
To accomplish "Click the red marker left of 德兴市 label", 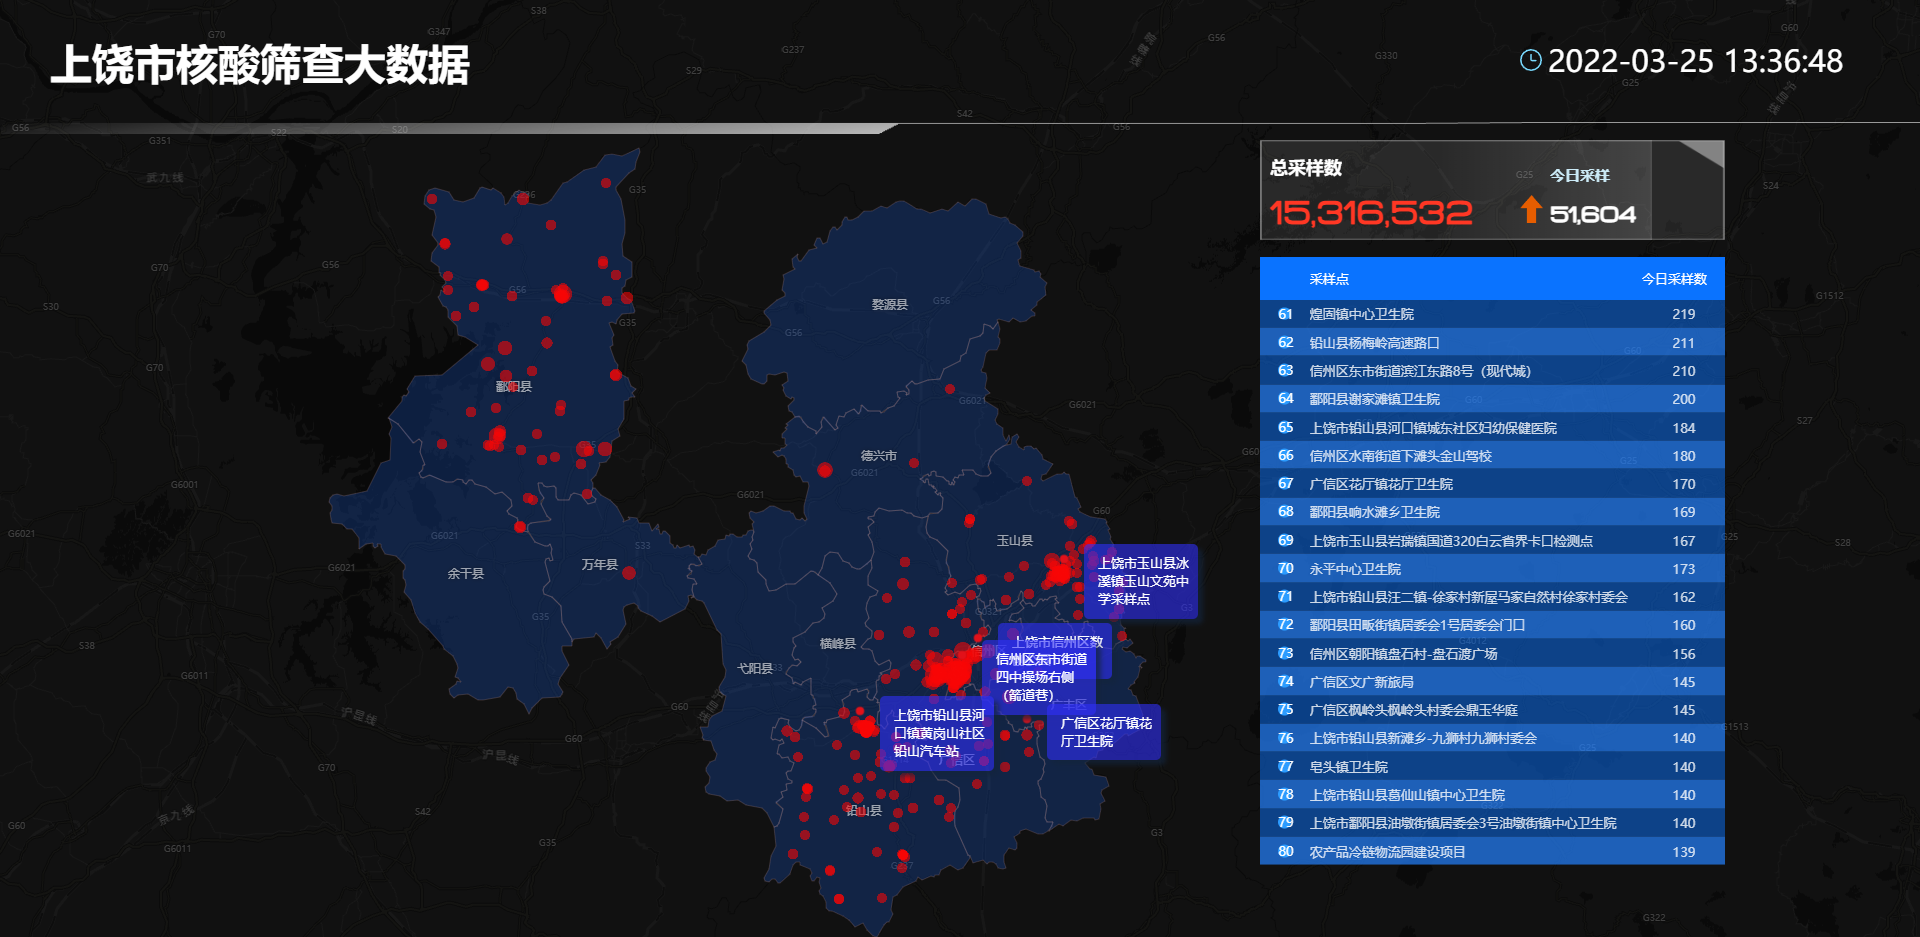I will point(825,470).
